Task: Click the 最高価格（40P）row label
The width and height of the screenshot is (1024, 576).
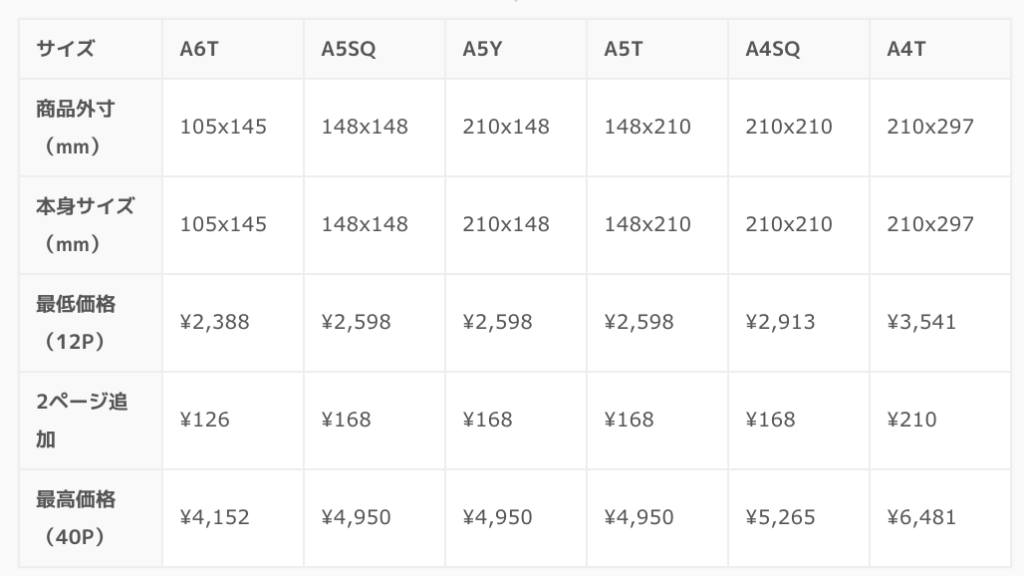Action: pos(91,518)
